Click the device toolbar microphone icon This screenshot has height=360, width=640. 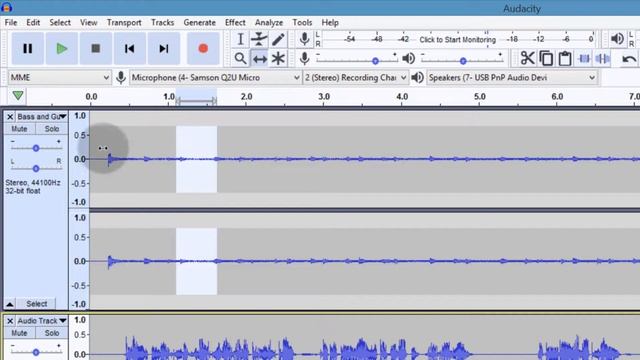pyautogui.click(x=121, y=78)
